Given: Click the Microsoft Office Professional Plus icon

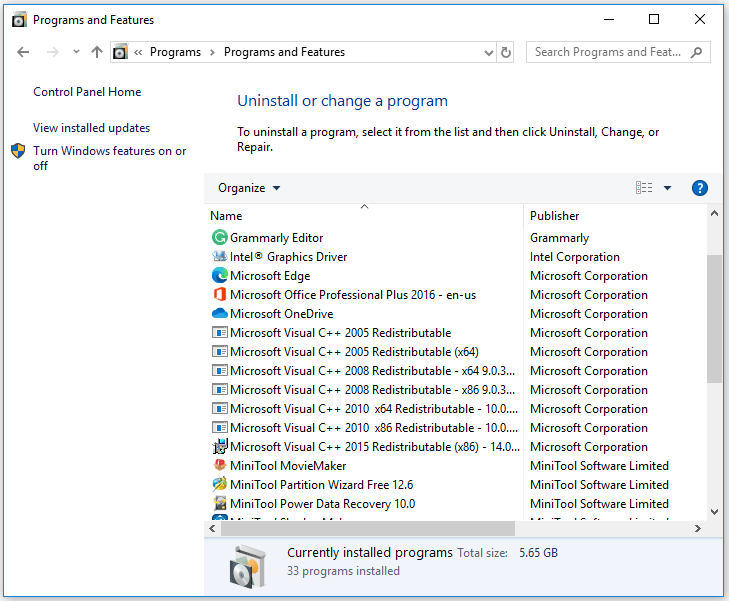Looking at the screenshot, I should [219, 294].
